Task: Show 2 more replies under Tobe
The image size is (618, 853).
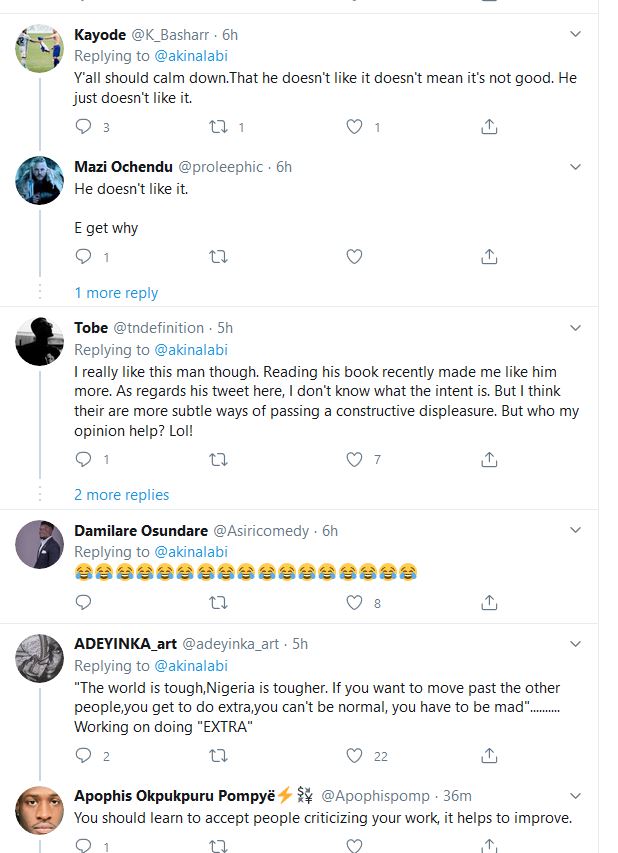Action: pos(121,495)
